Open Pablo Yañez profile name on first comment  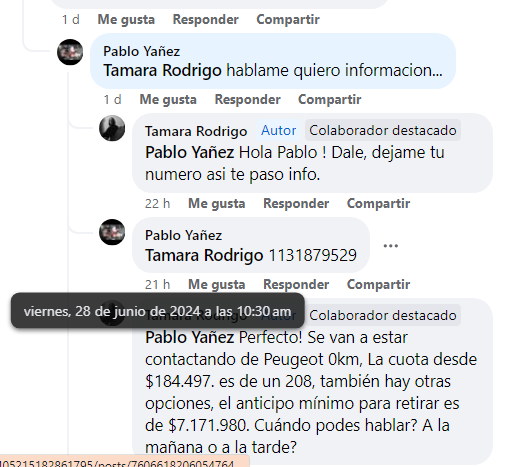[x=141, y=51]
